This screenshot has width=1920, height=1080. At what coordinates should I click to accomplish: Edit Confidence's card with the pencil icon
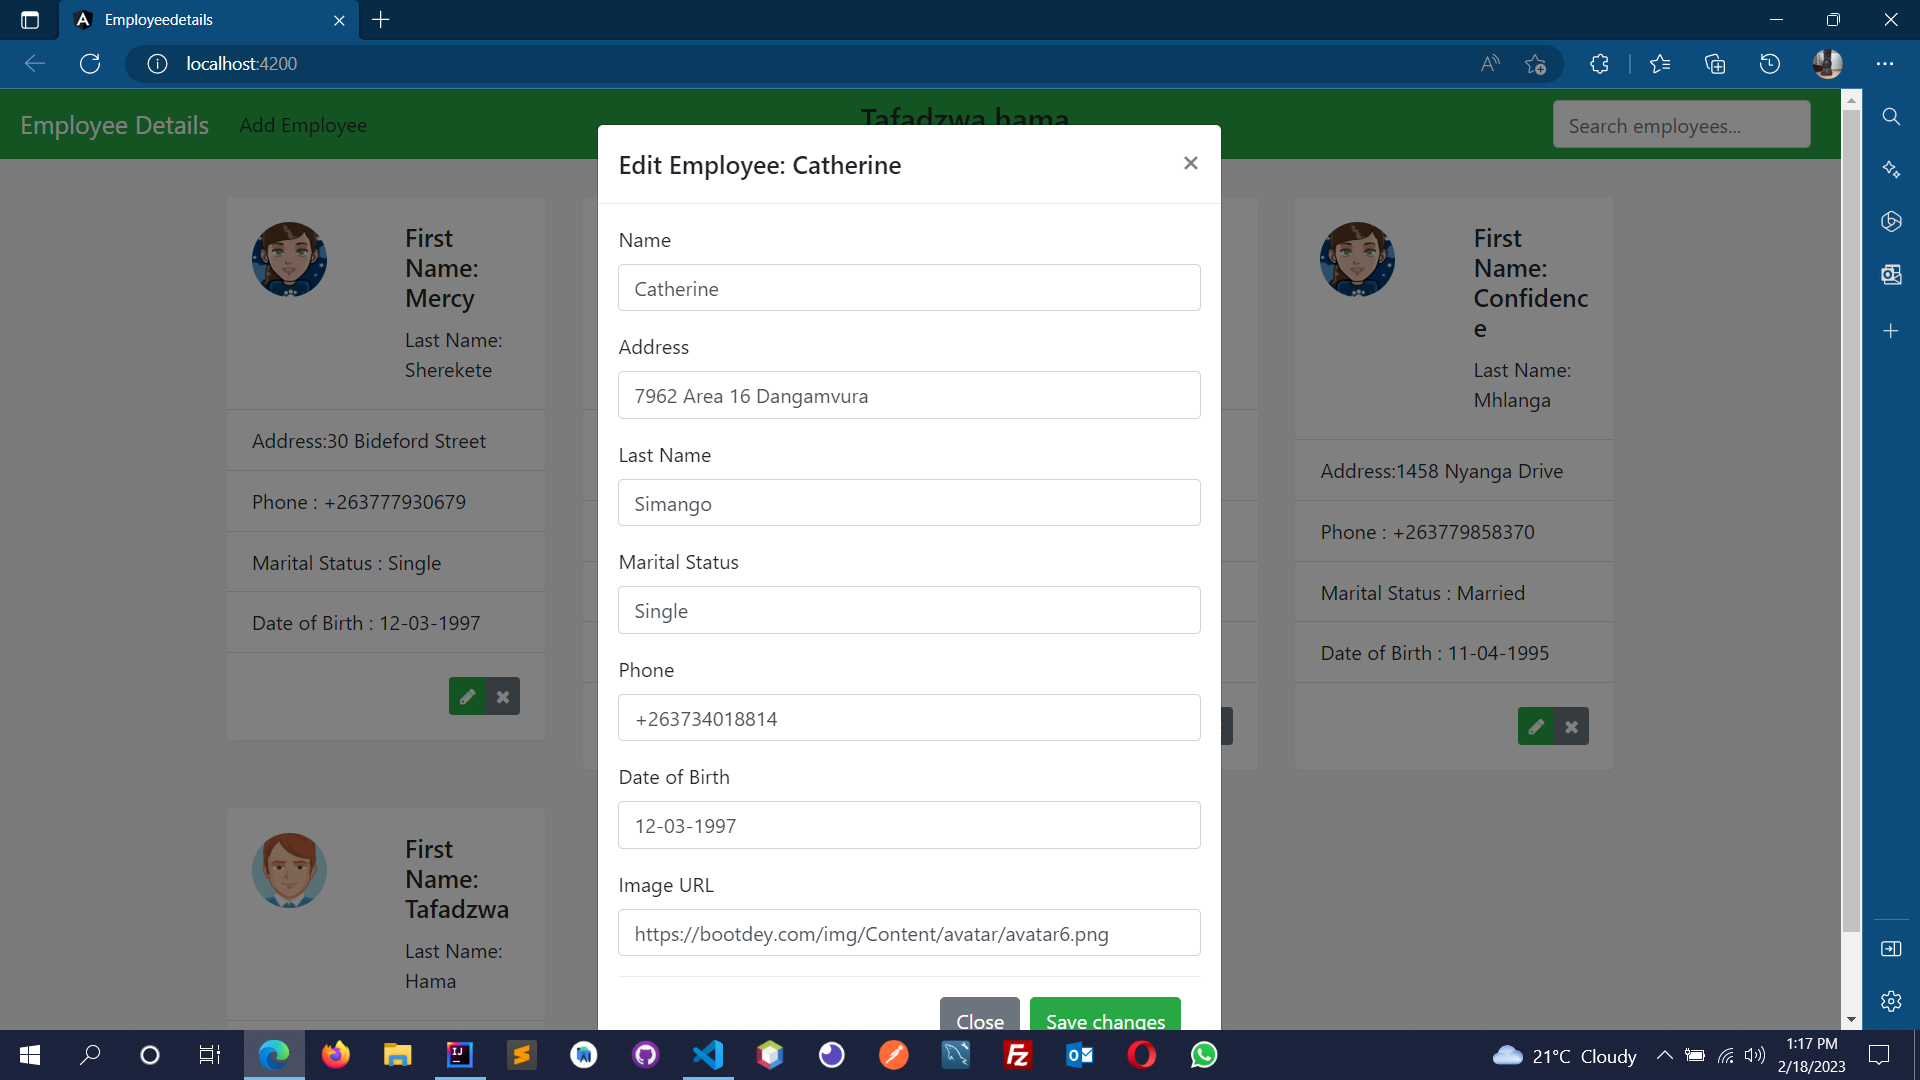(1536, 726)
